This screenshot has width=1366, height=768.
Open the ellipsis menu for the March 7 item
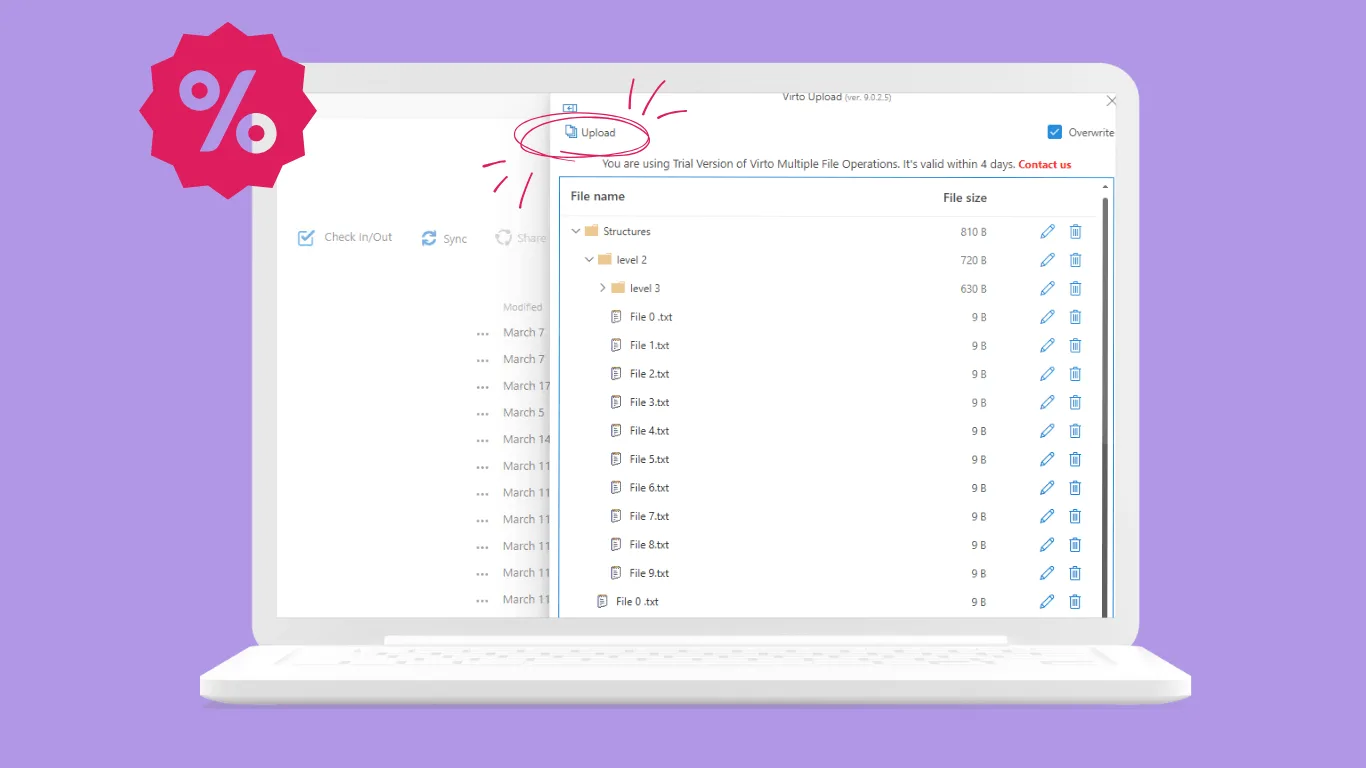482,333
